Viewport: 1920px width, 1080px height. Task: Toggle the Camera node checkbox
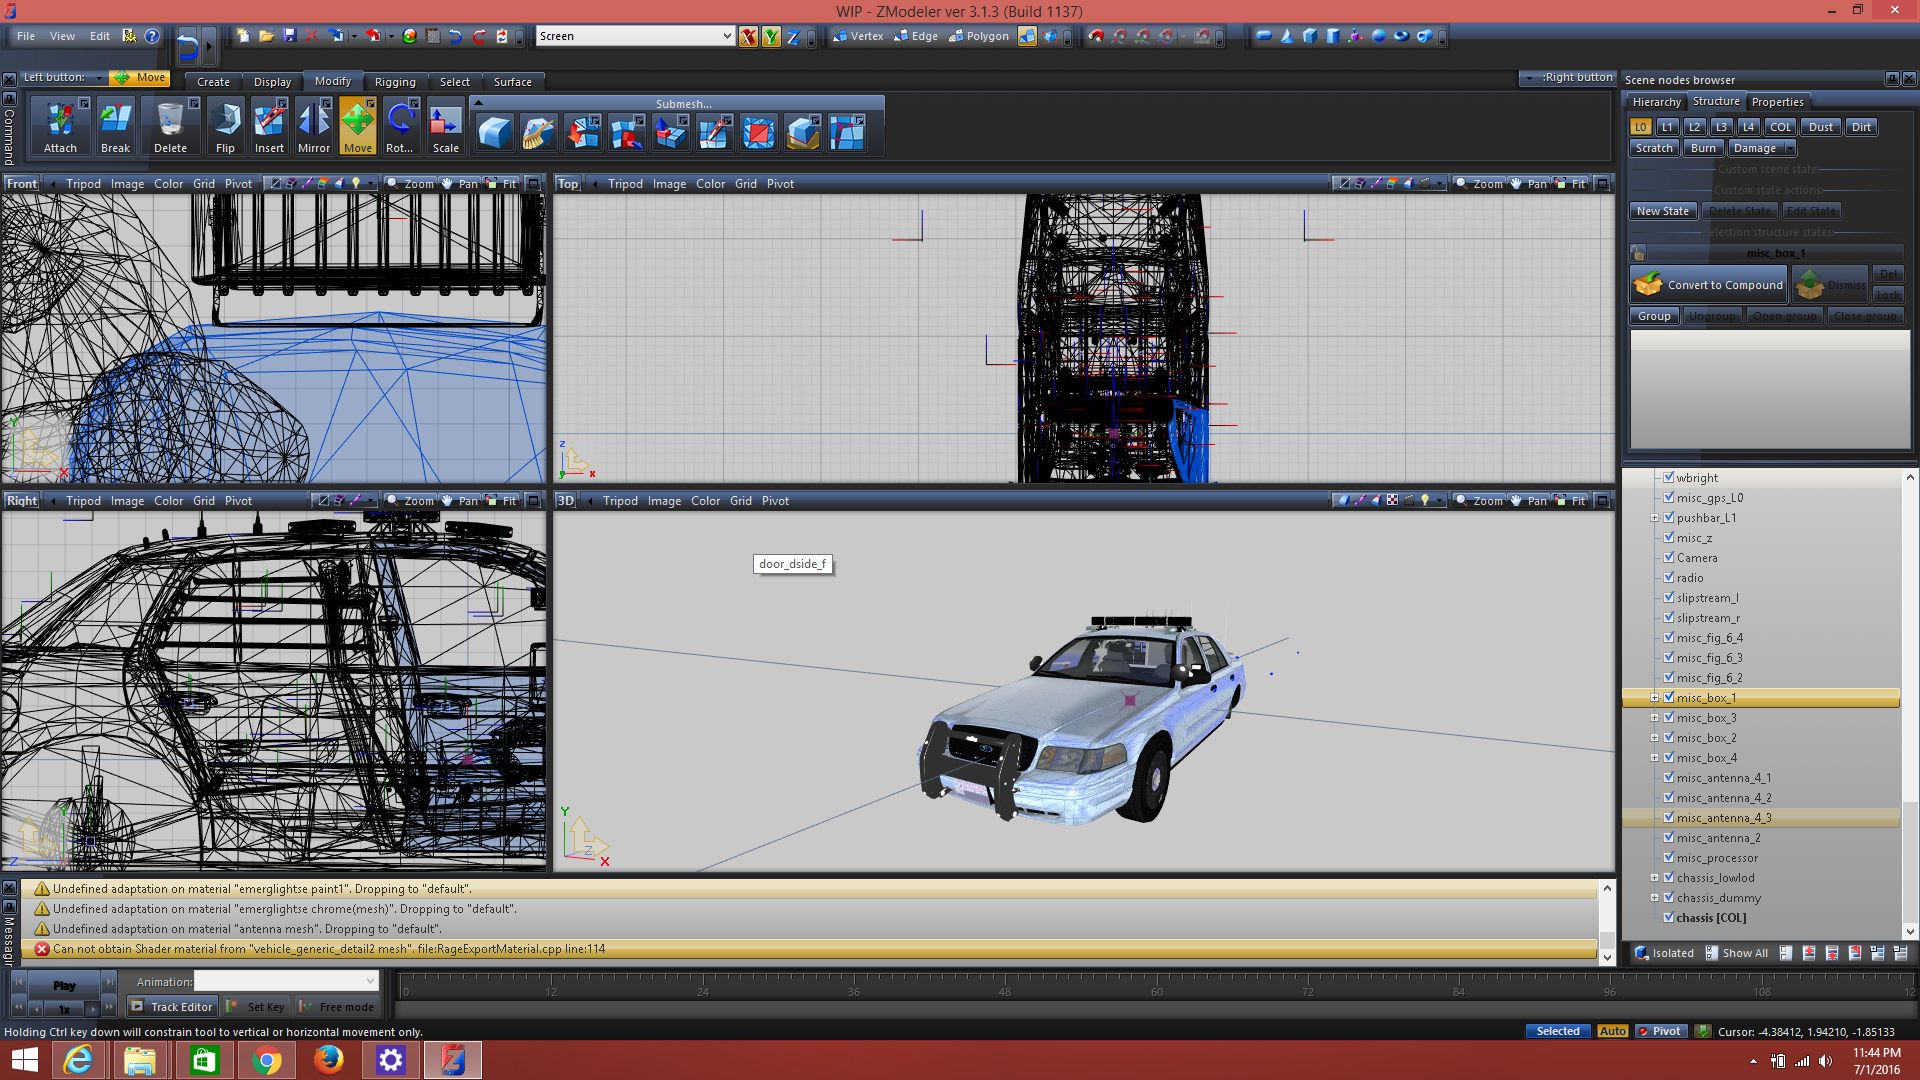[x=1669, y=558]
